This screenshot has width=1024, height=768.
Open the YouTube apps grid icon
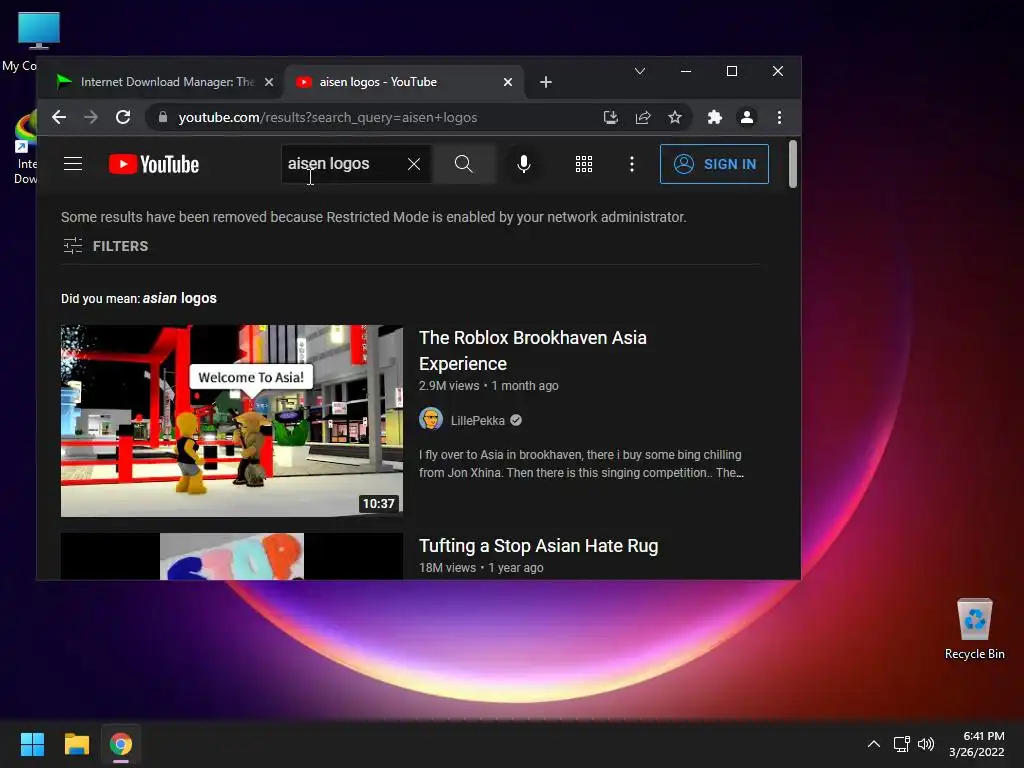584,164
